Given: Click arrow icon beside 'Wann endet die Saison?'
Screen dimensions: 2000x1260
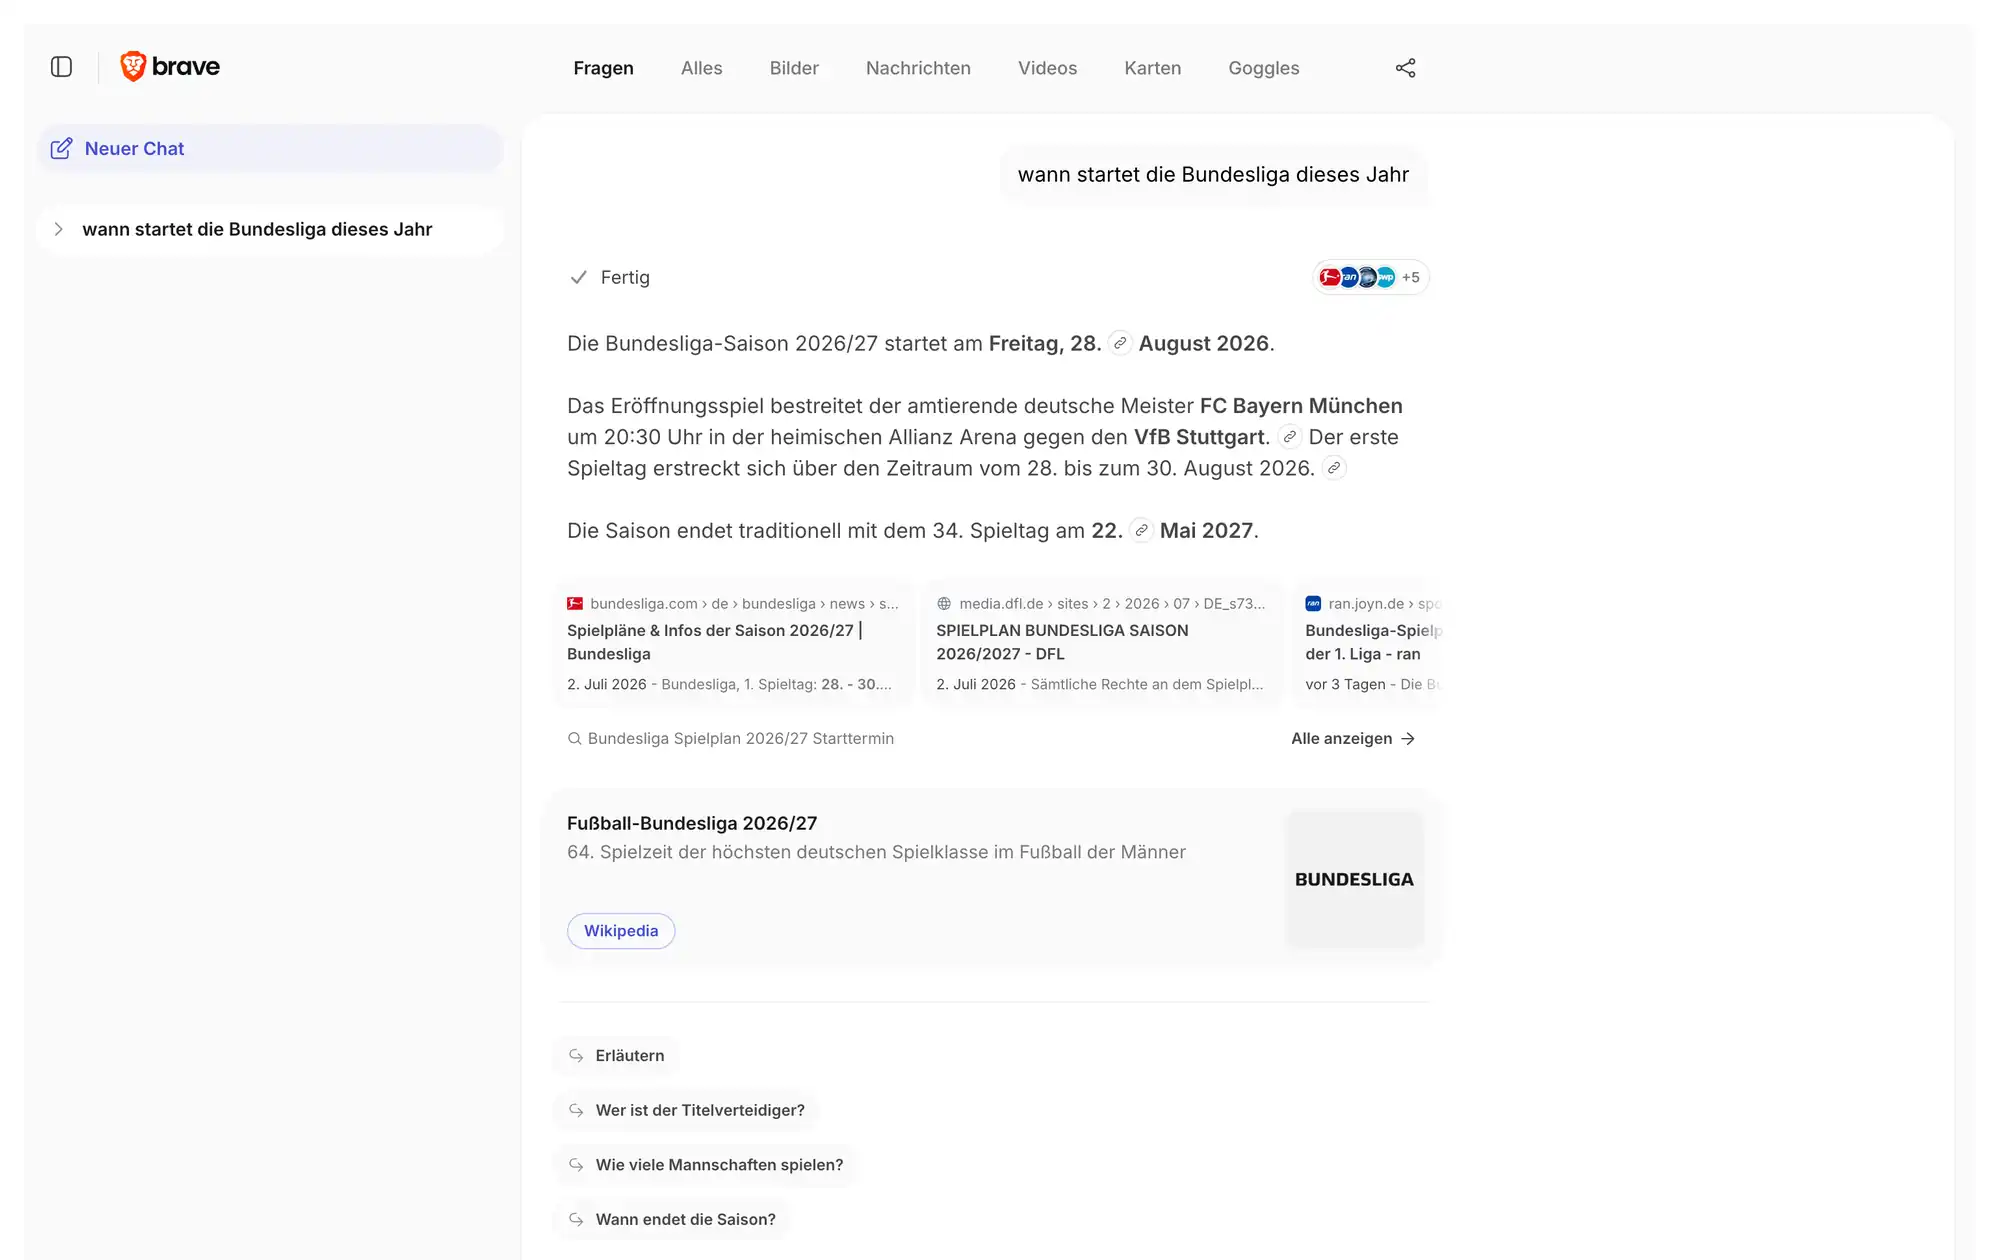Looking at the screenshot, I should click(576, 1220).
